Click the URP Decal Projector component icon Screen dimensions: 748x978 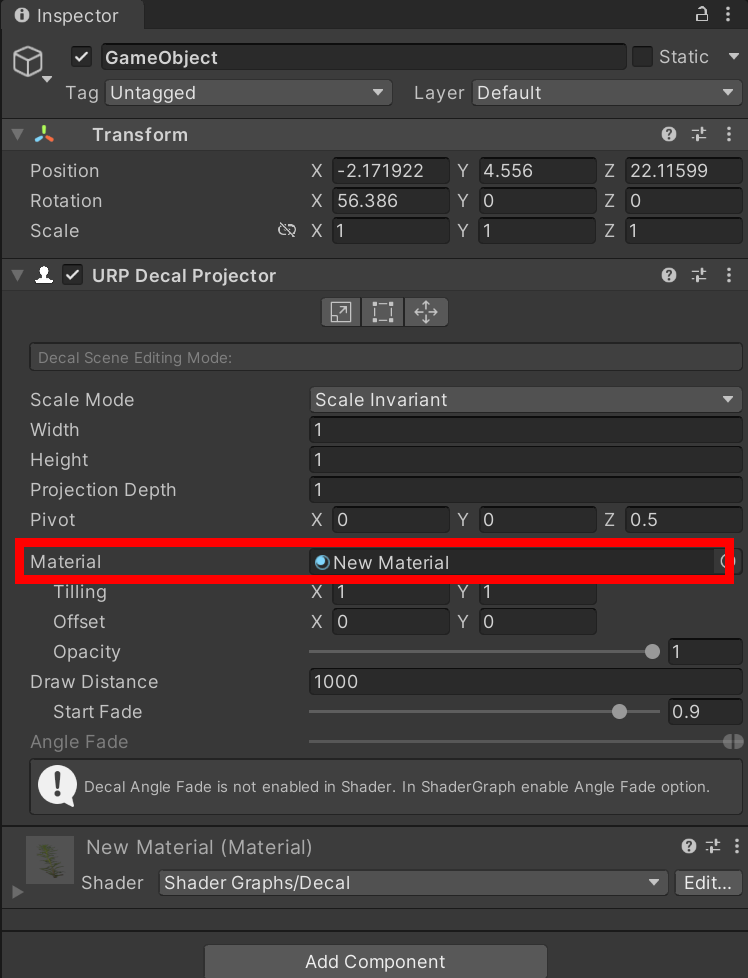pos(44,275)
